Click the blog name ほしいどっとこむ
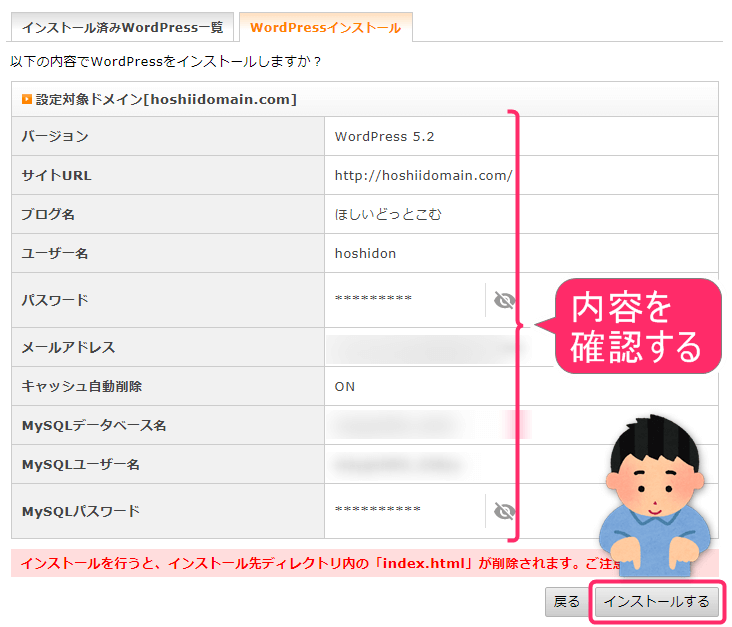Viewport: 732px width, 627px height. tap(388, 214)
